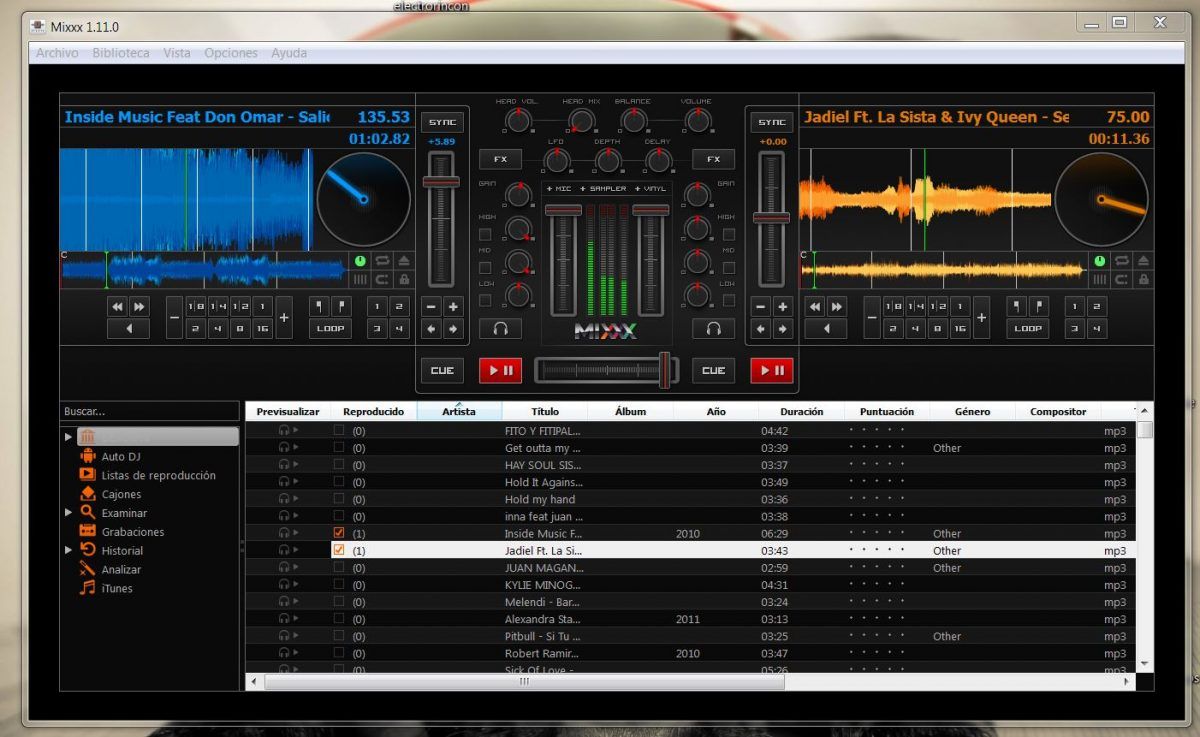The image size is (1200, 737).
Task: Click rewind button on the right deck
Action: pyautogui.click(x=816, y=307)
